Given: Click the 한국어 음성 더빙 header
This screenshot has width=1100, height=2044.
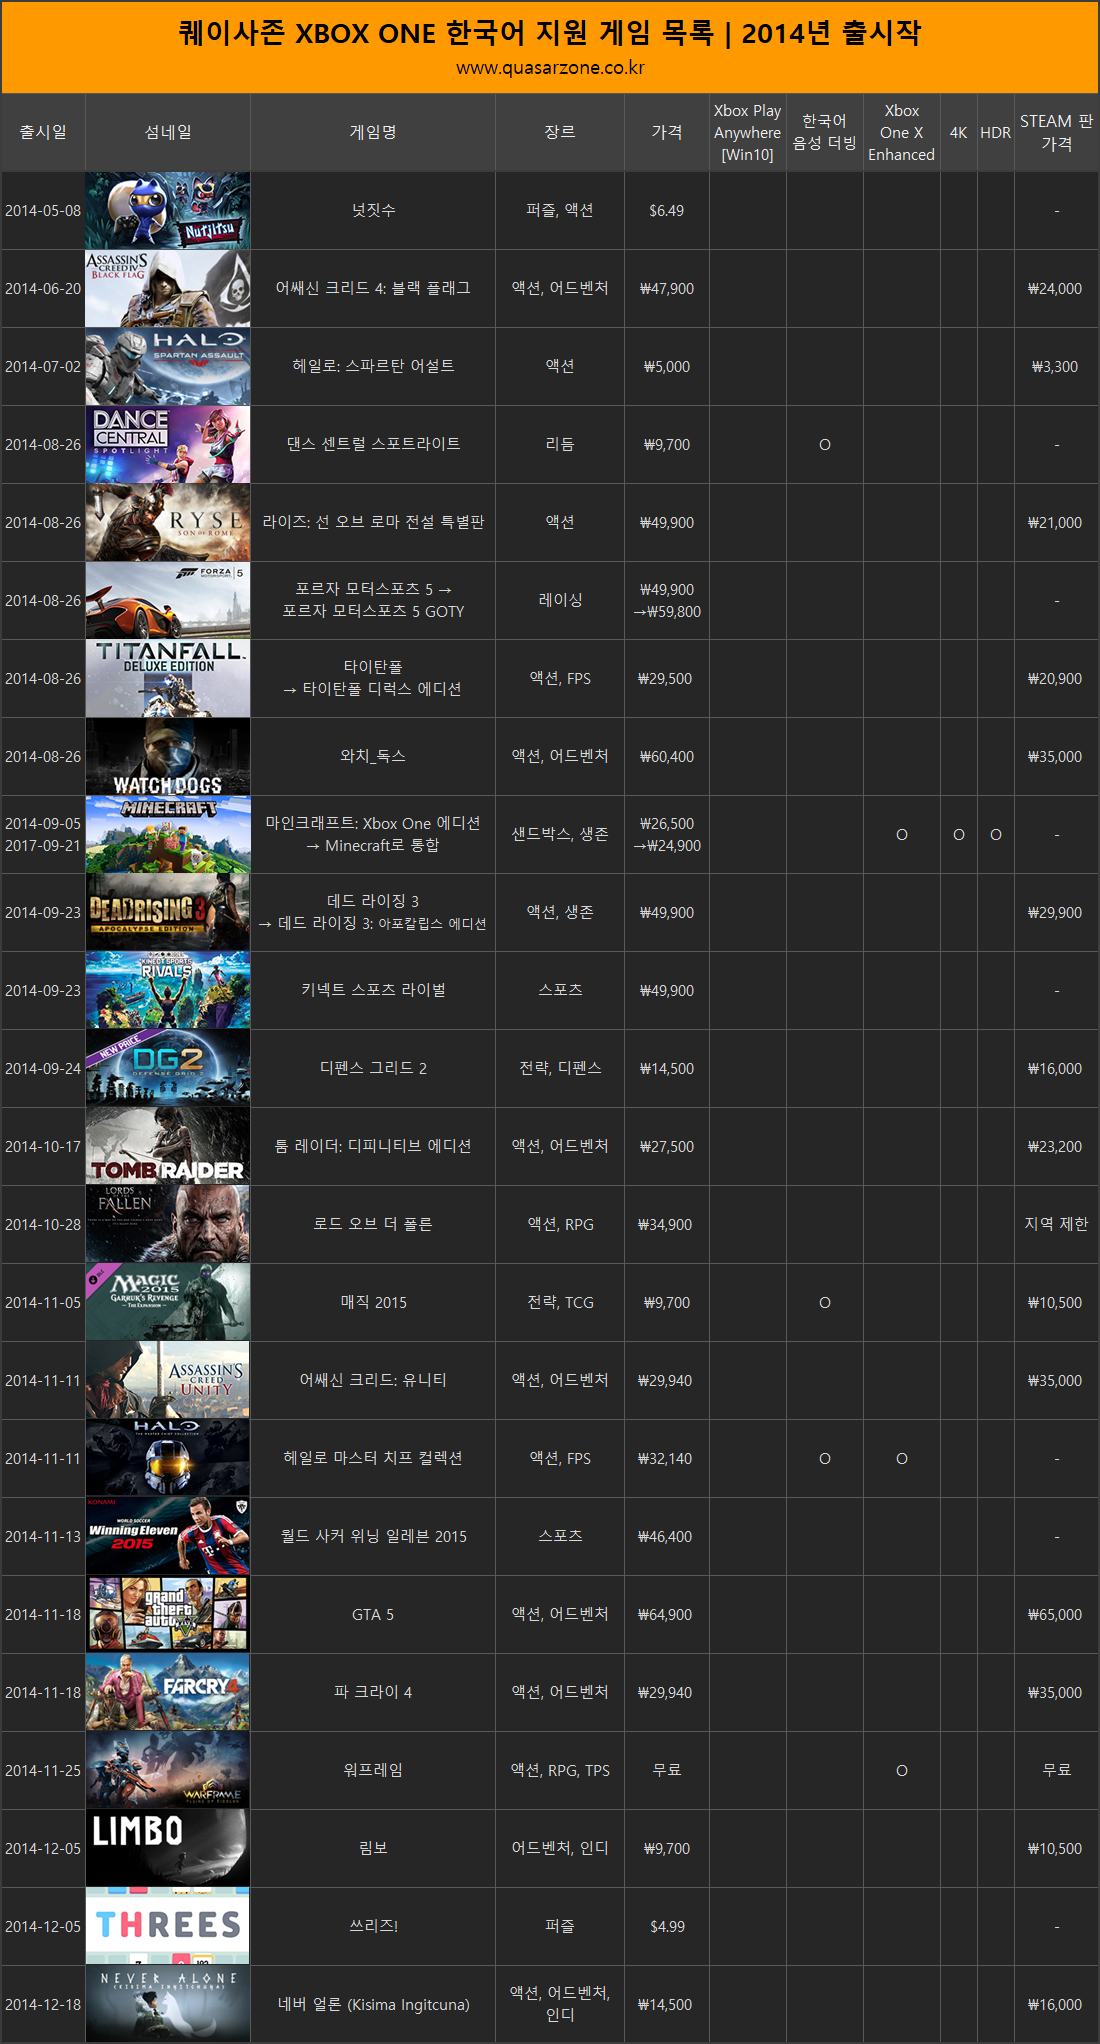Looking at the screenshot, I should [825, 132].
